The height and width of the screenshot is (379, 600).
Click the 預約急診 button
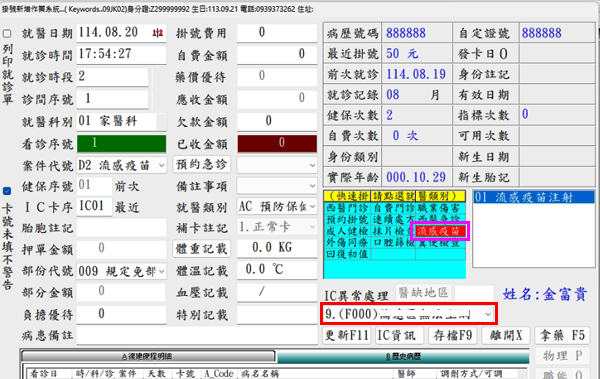pos(202,165)
